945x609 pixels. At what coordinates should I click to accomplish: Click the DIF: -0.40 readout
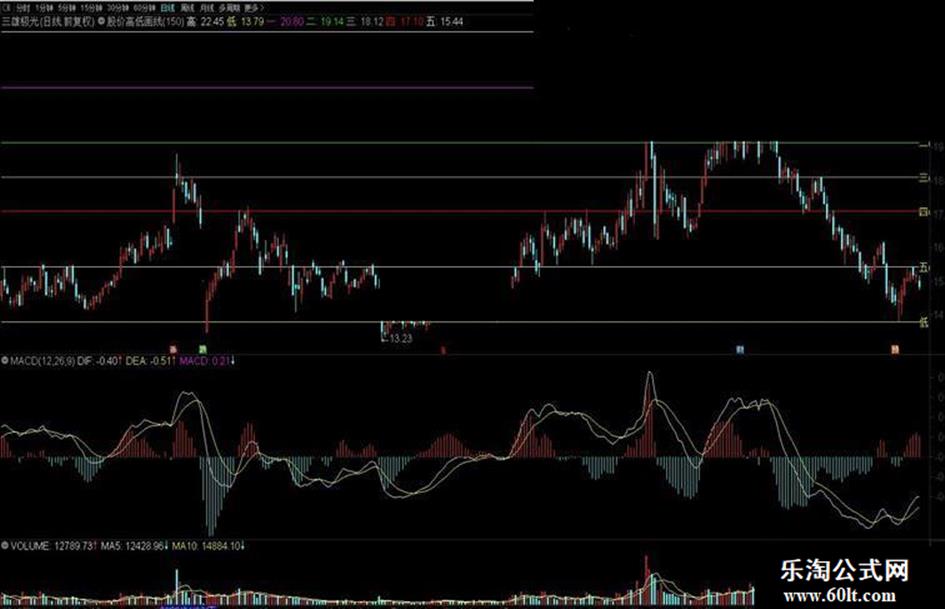pyautogui.click(x=99, y=361)
